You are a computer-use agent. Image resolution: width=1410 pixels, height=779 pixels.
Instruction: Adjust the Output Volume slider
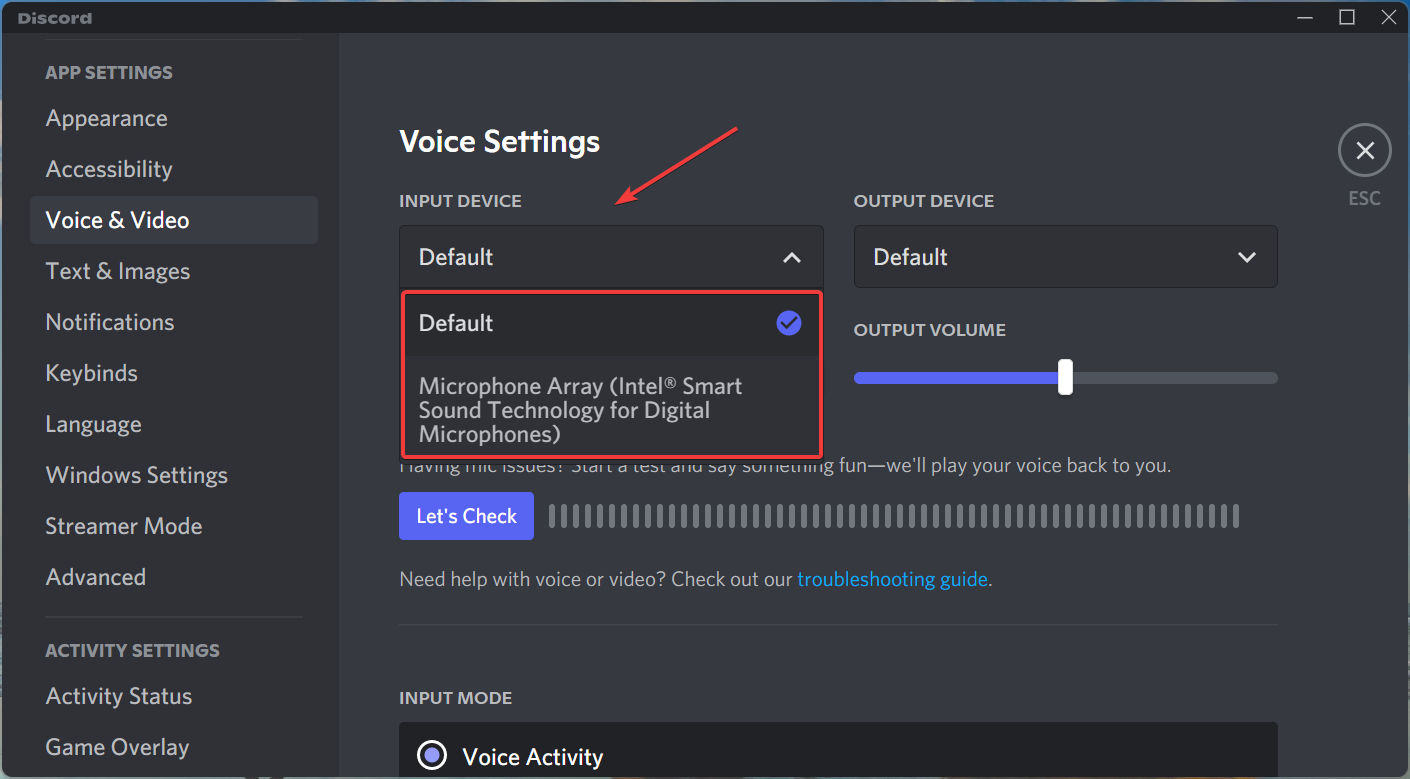pyautogui.click(x=1064, y=377)
